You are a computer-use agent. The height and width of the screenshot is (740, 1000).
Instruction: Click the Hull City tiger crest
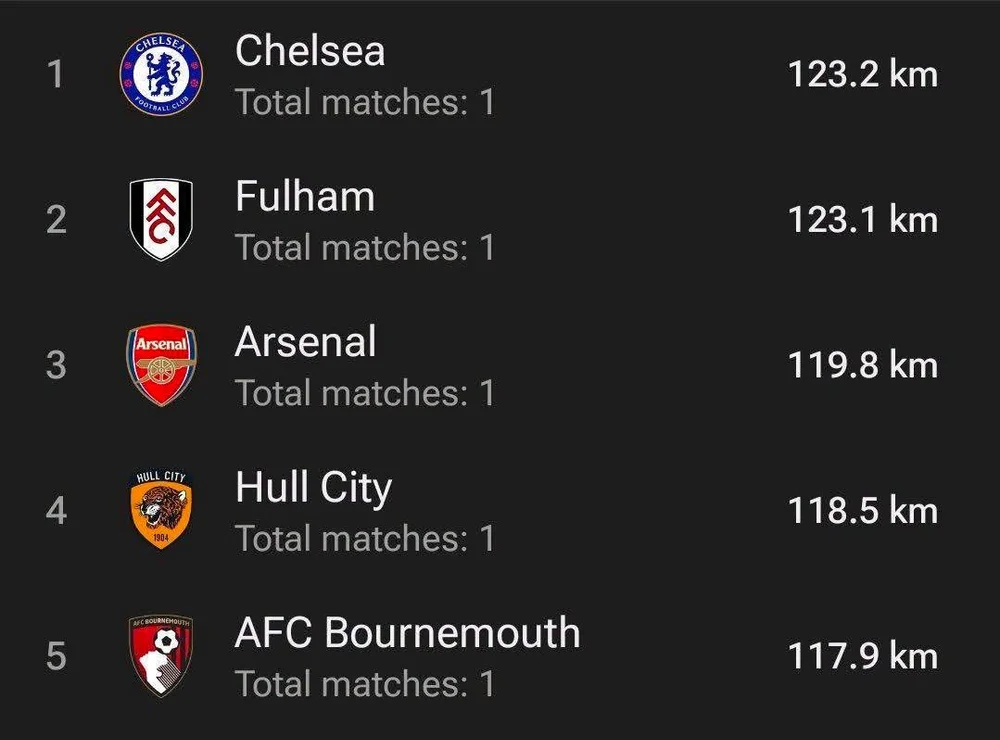(161, 510)
